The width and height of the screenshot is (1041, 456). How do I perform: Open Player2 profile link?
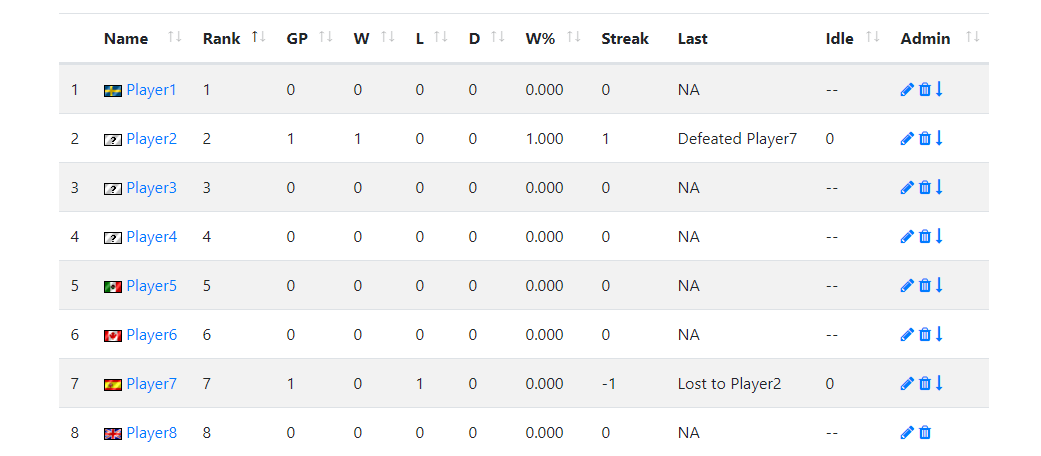(151, 139)
